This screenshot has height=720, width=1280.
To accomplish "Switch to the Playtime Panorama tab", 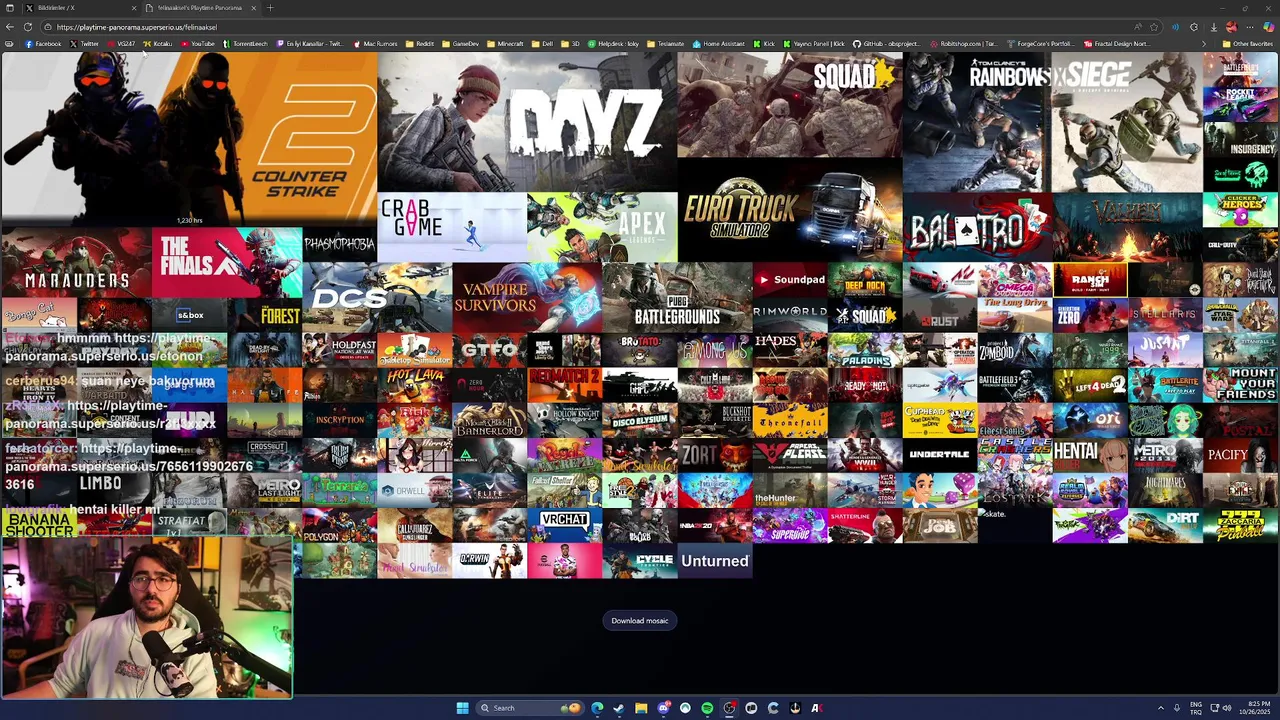I will point(200,8).
